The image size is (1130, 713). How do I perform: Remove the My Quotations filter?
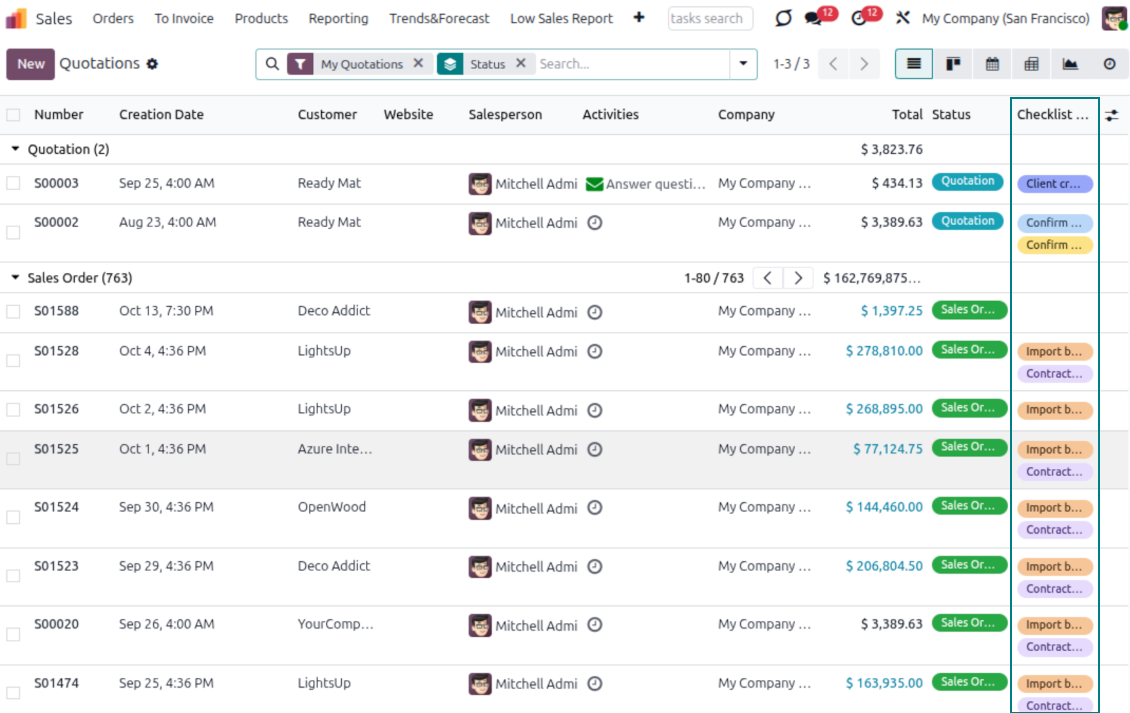[x=418, y=63]
